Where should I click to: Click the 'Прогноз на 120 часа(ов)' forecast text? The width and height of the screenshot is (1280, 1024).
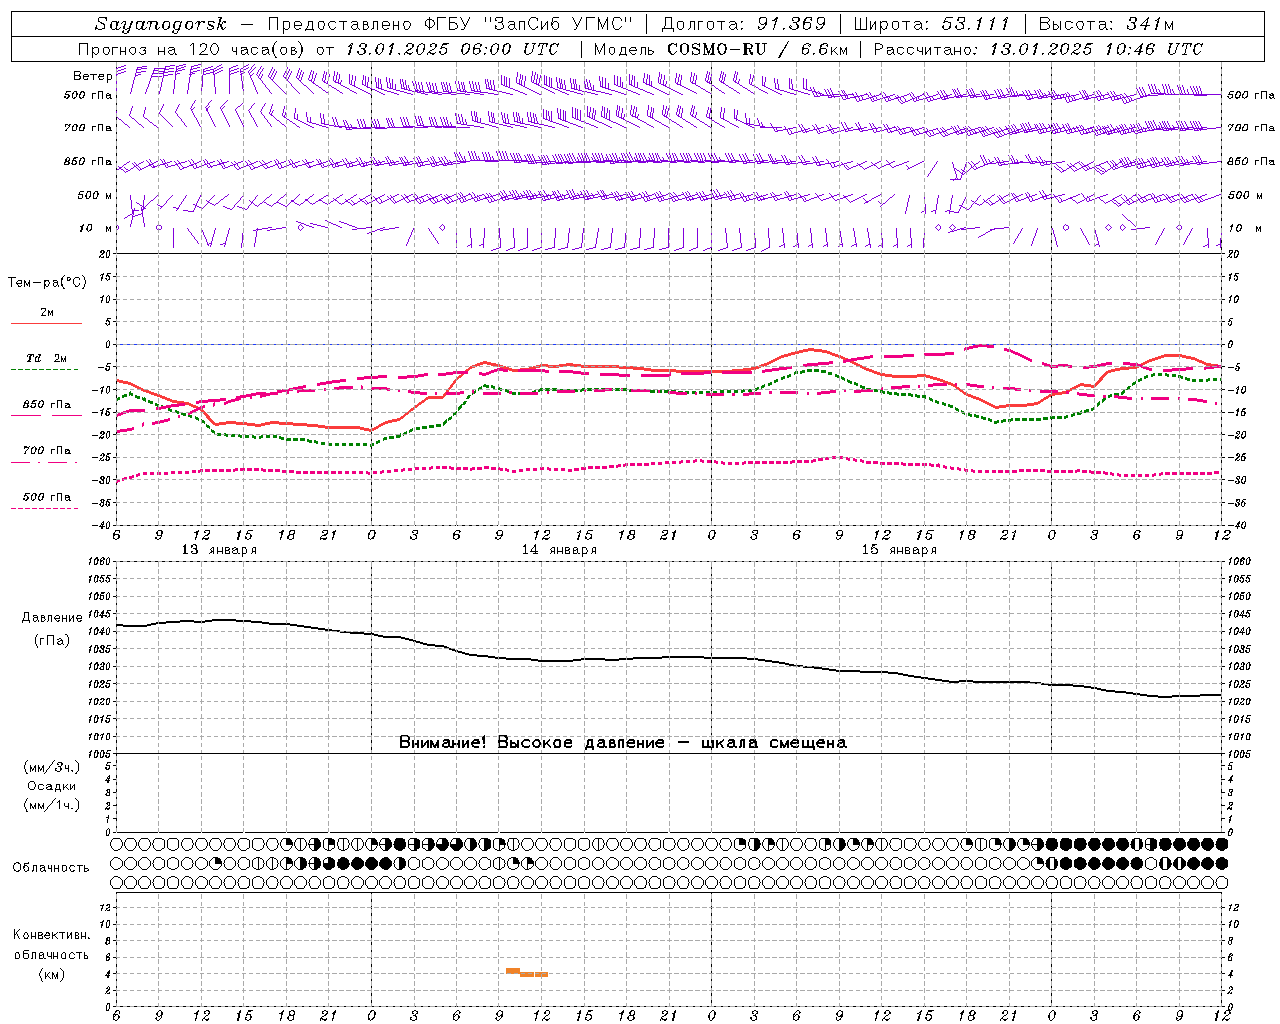(193, 49)
